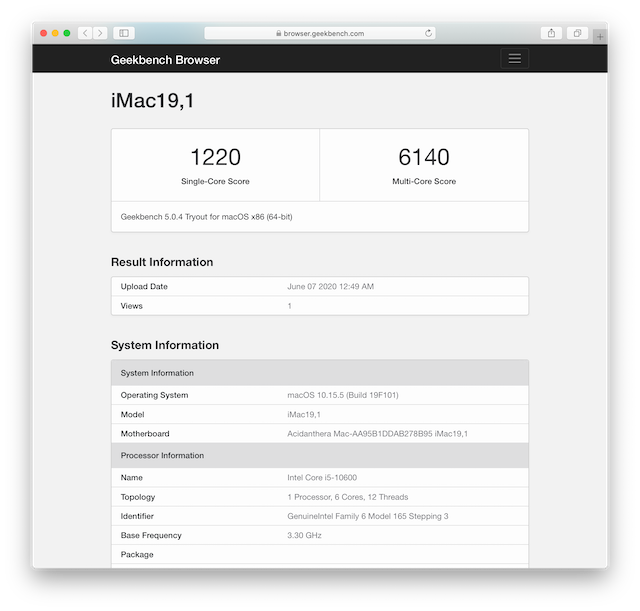
Task: Reload the page using the refresh icon
Action: click(428, 33)
